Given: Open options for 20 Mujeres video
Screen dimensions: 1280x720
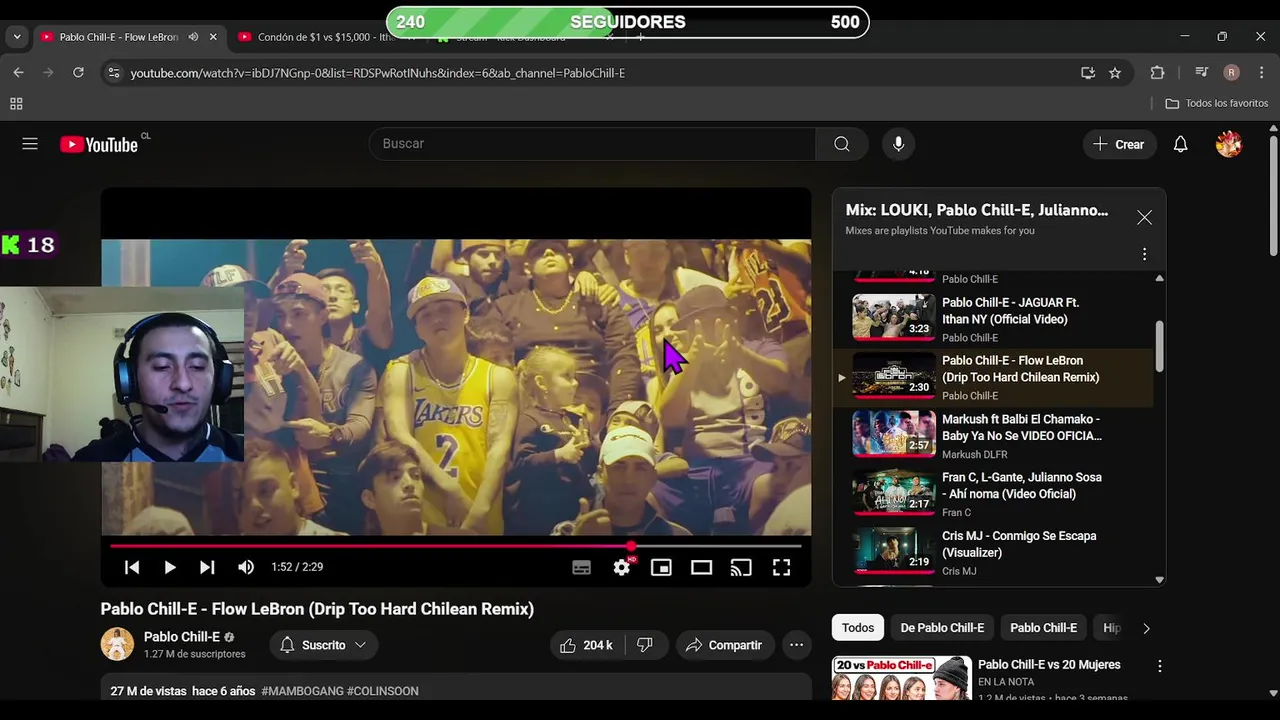Looking at the screenshot, I should 1160,666.
